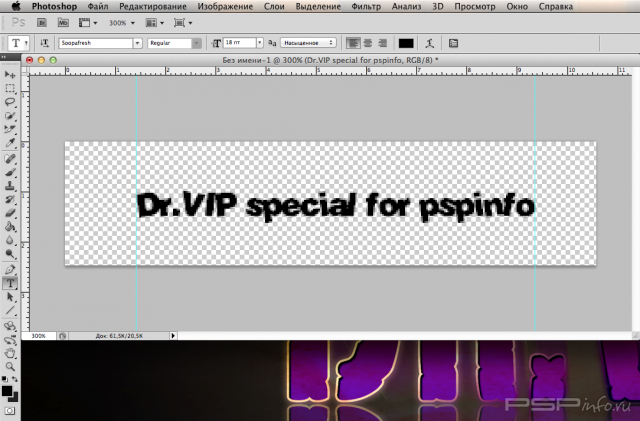Image resolution: width=640 pixels, height=421 pixels.
Task: Select the Move tool
Action: point(10,74)
